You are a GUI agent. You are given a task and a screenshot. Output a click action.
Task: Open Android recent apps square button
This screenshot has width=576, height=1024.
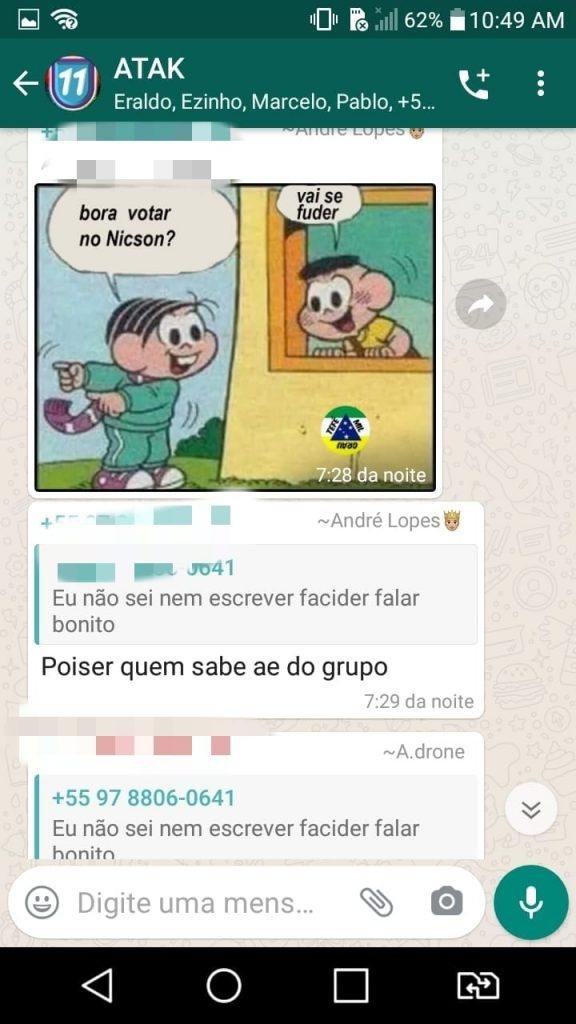351,985
